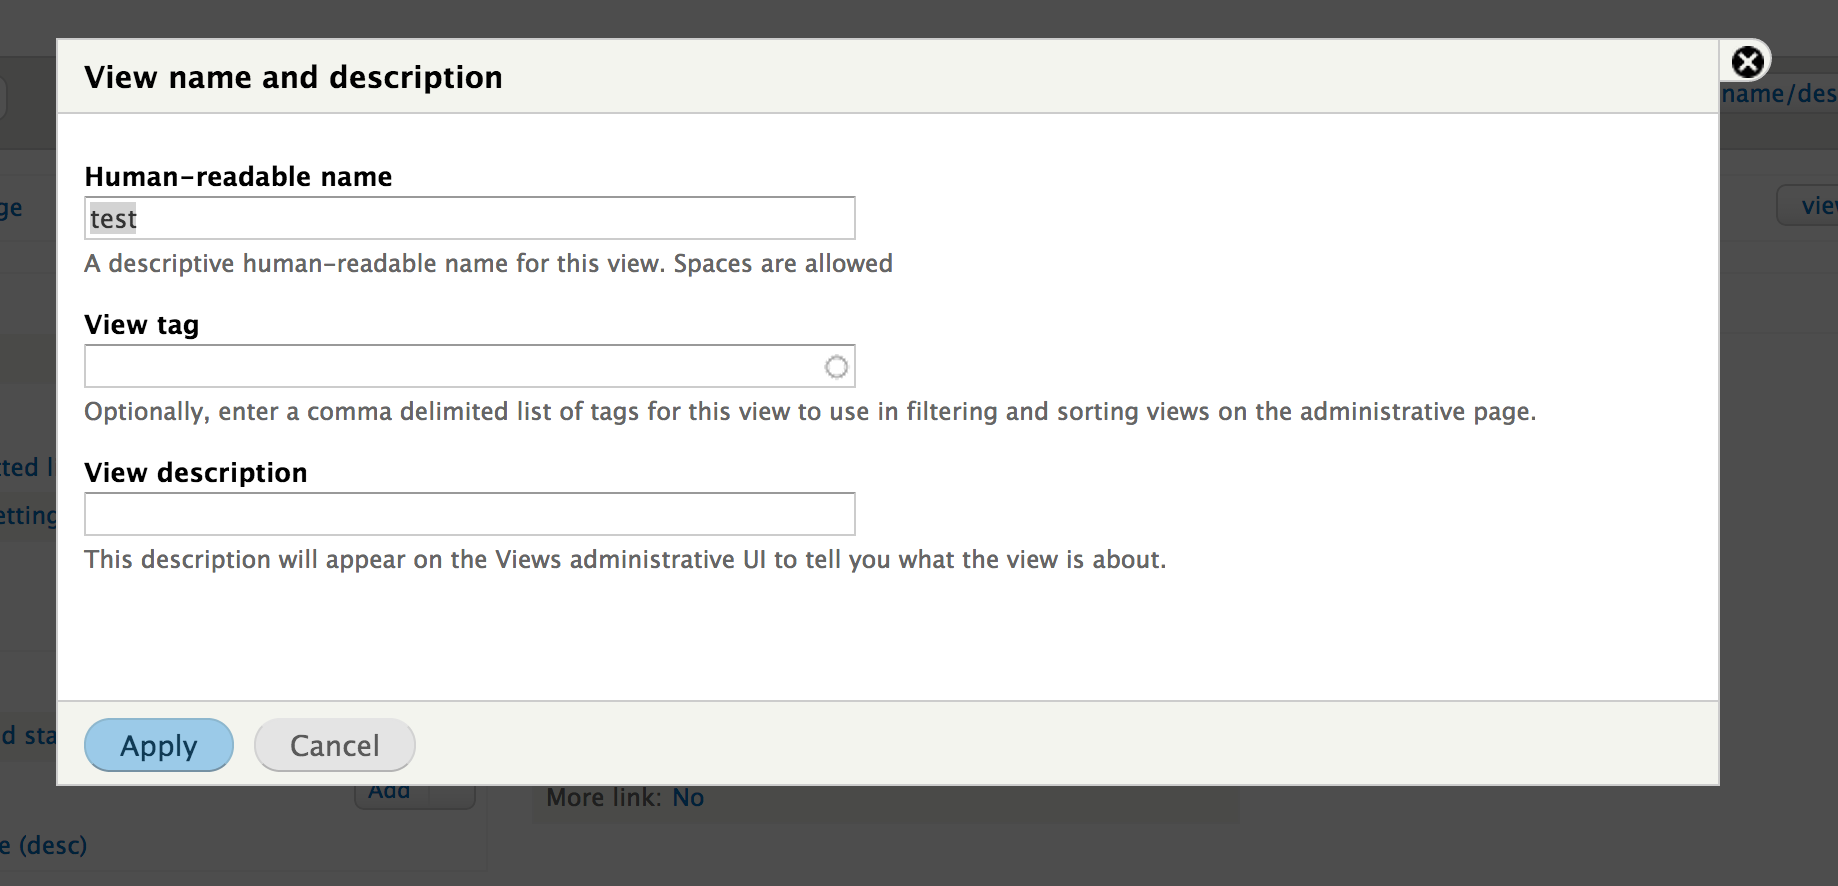
Task: Click the "No" link beside More link
Action: [x=688, y=798]
